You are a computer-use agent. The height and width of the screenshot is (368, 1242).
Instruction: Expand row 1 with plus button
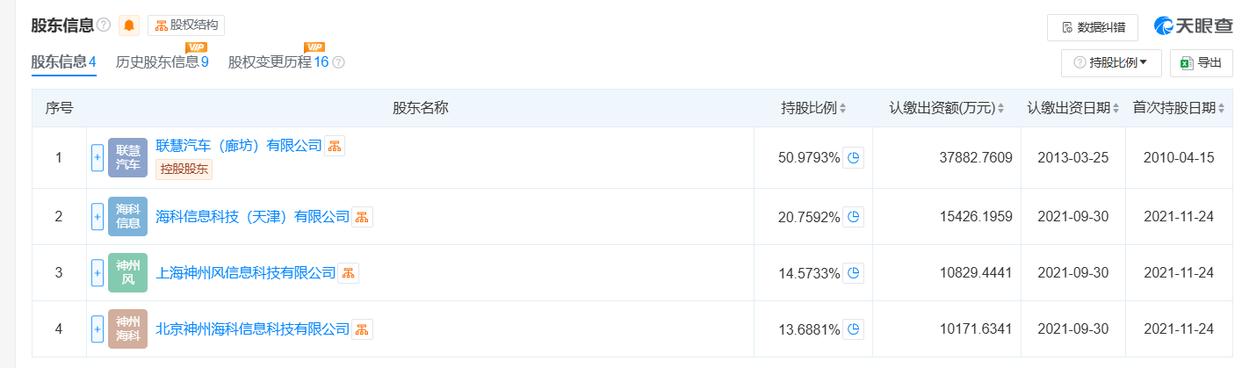[x=97, y=158]
